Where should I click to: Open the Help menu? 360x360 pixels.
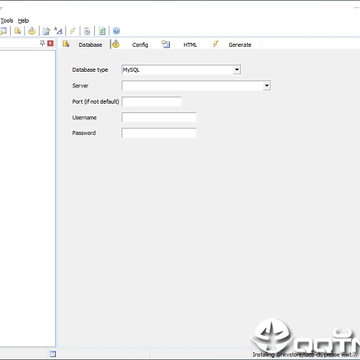pos(23,21)
